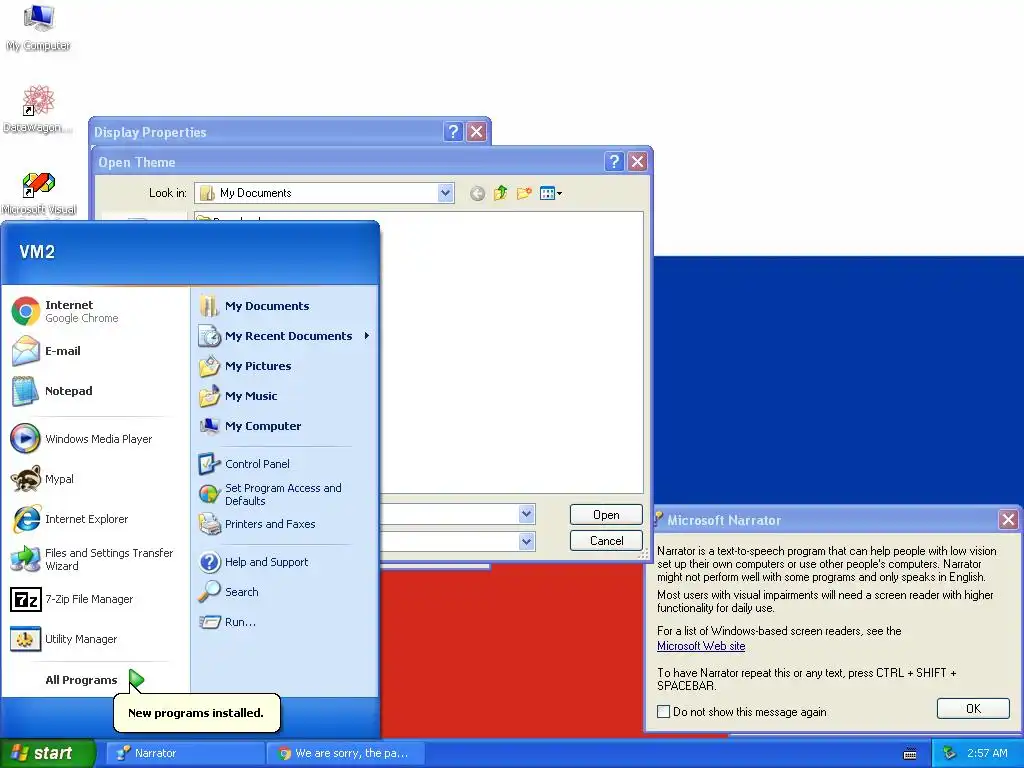Click the Display Properties help button

[x=453, y=132]
